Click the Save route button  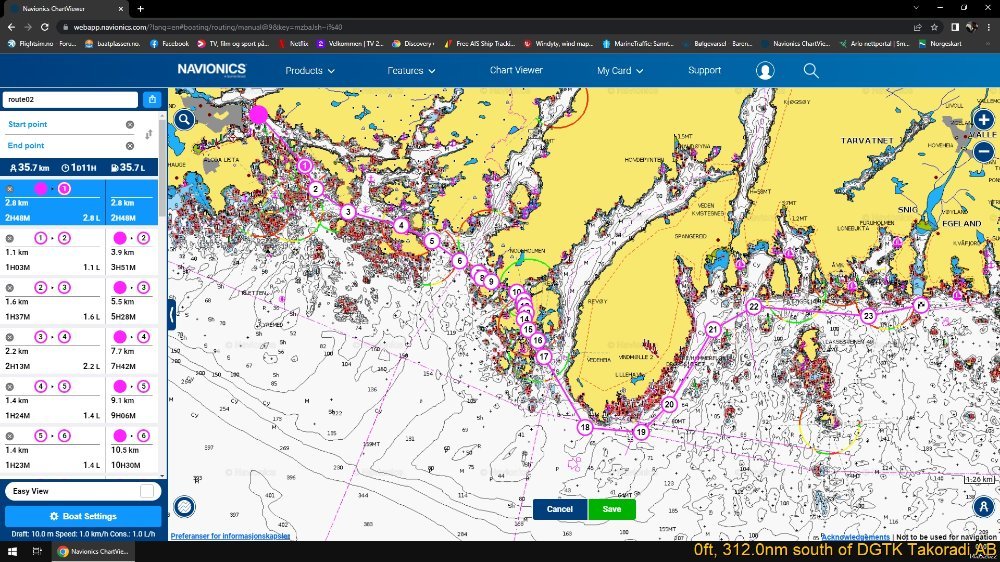612,509
